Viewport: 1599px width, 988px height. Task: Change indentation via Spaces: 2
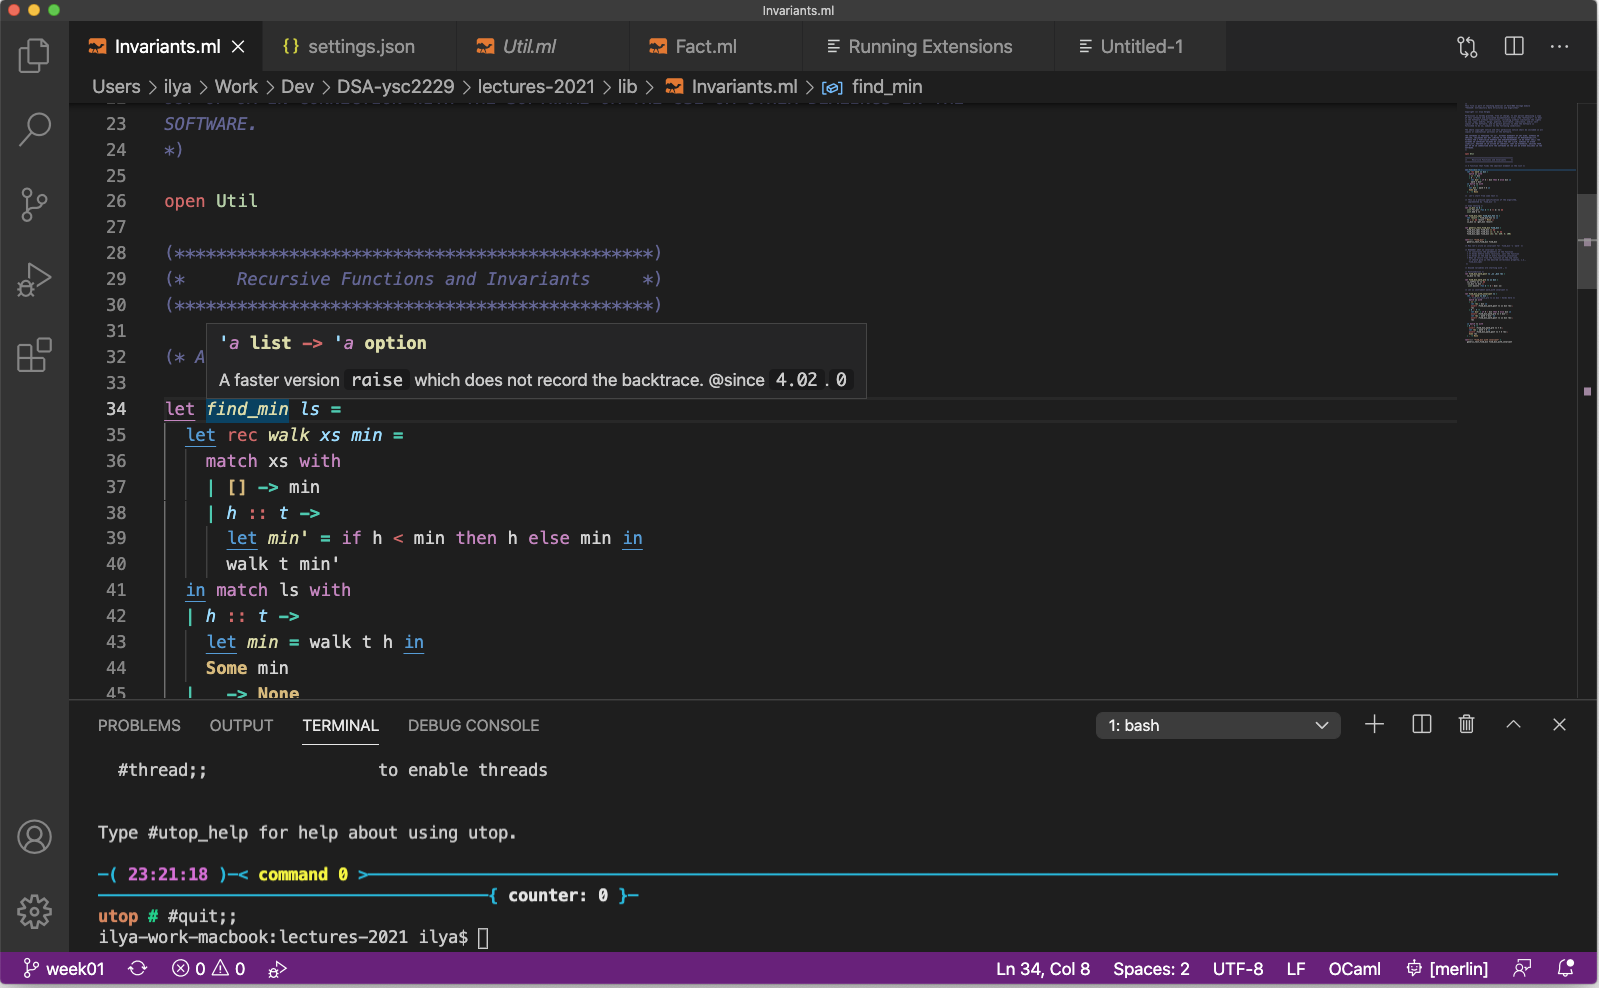1151,969
